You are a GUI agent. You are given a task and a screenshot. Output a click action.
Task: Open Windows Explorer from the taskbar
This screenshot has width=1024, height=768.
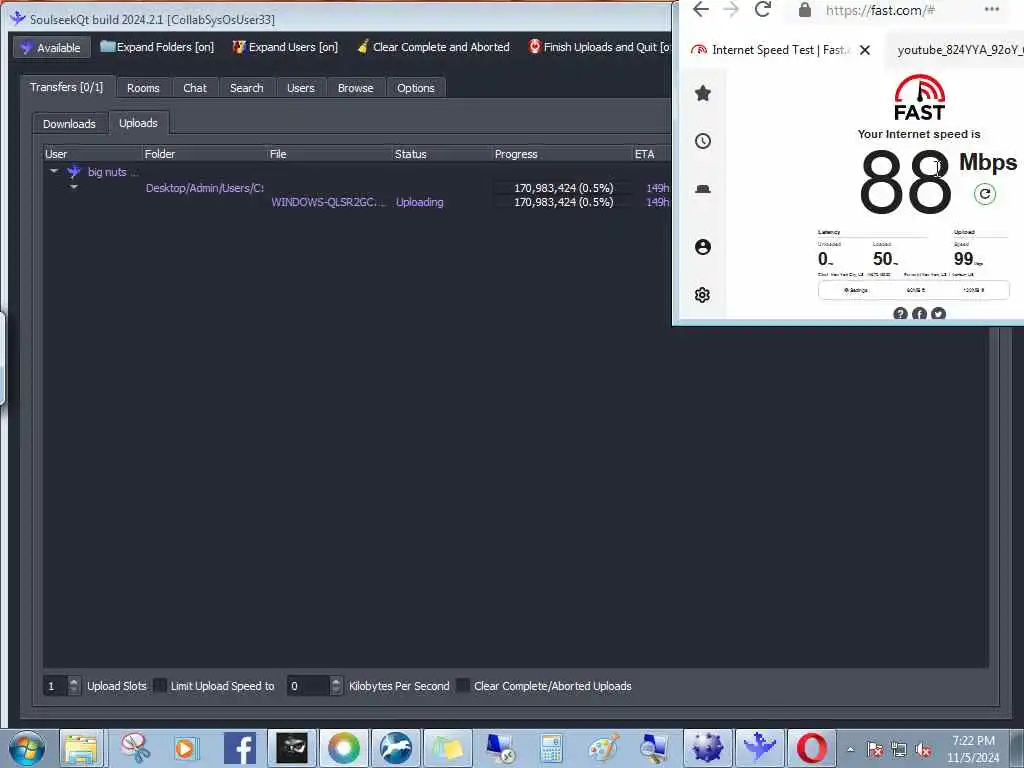coord(82,748)
